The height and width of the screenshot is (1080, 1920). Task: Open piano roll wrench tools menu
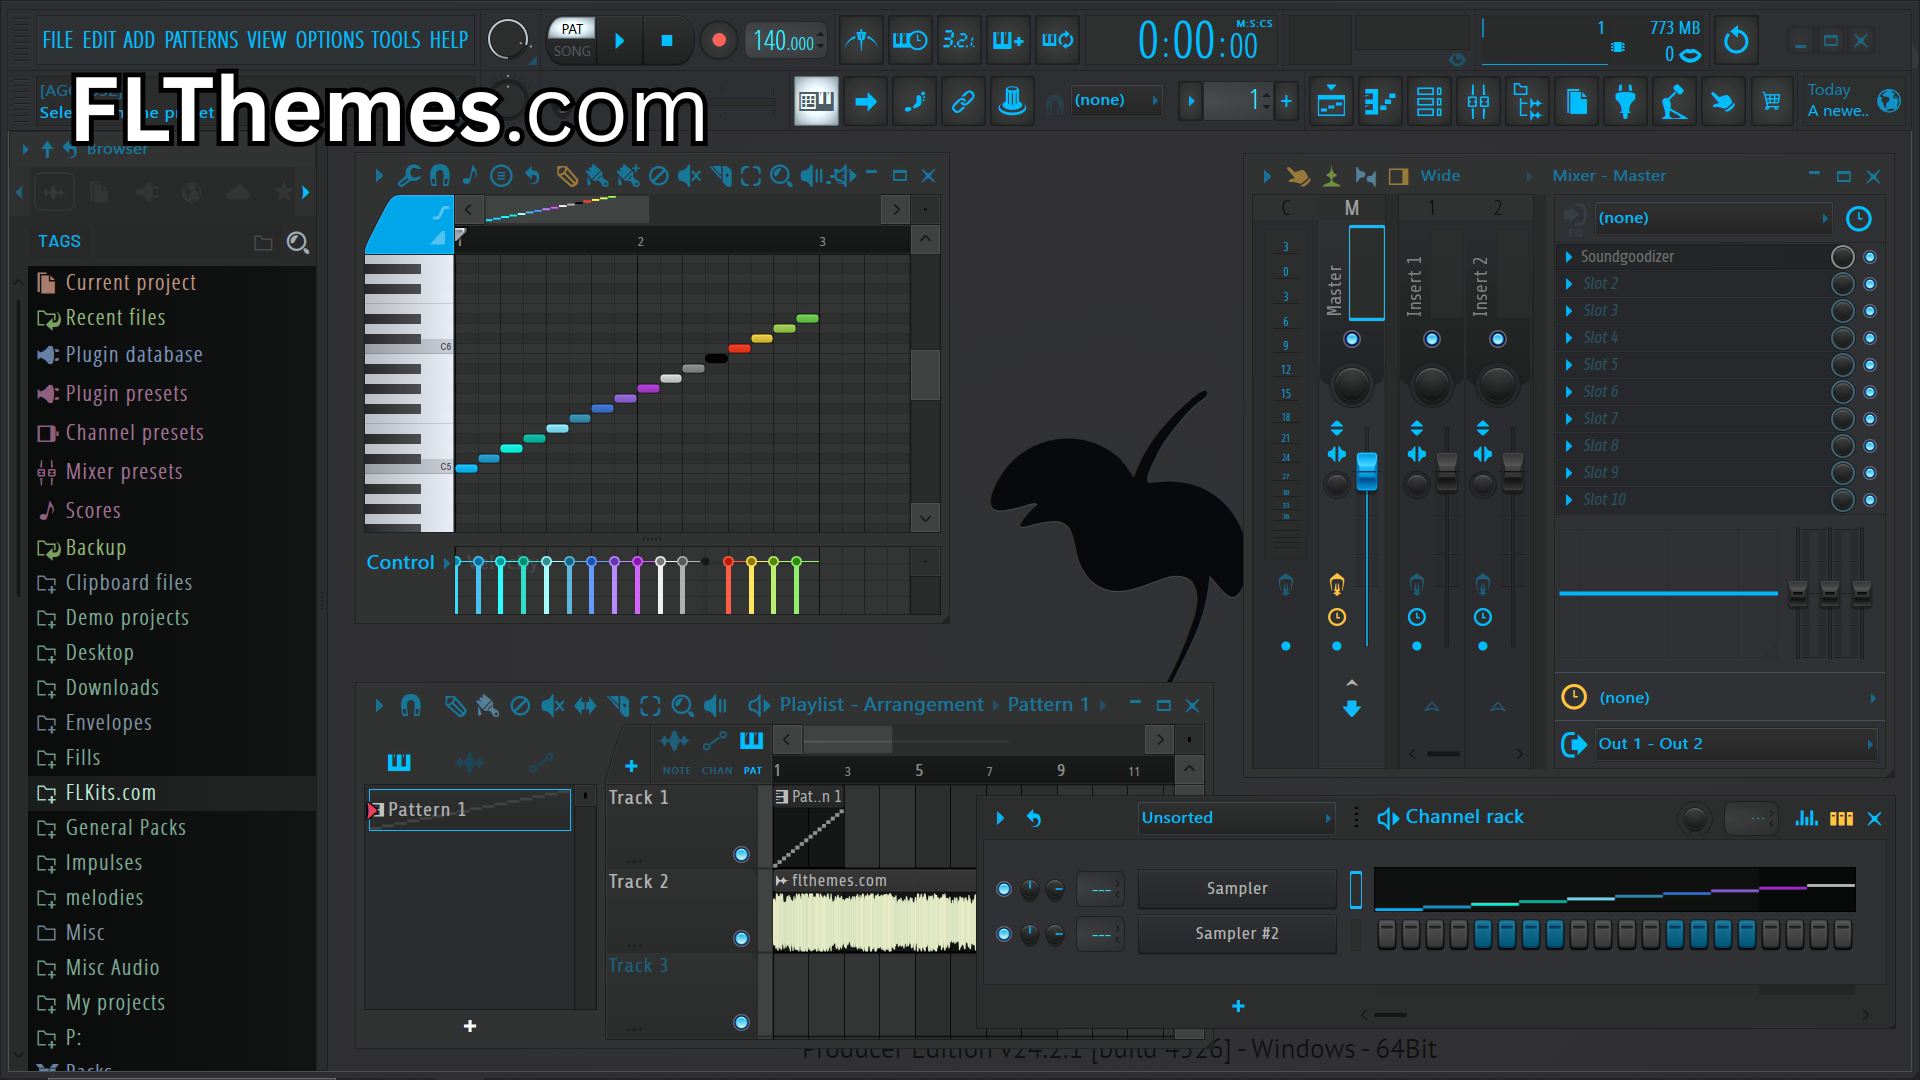coord(408,176)
